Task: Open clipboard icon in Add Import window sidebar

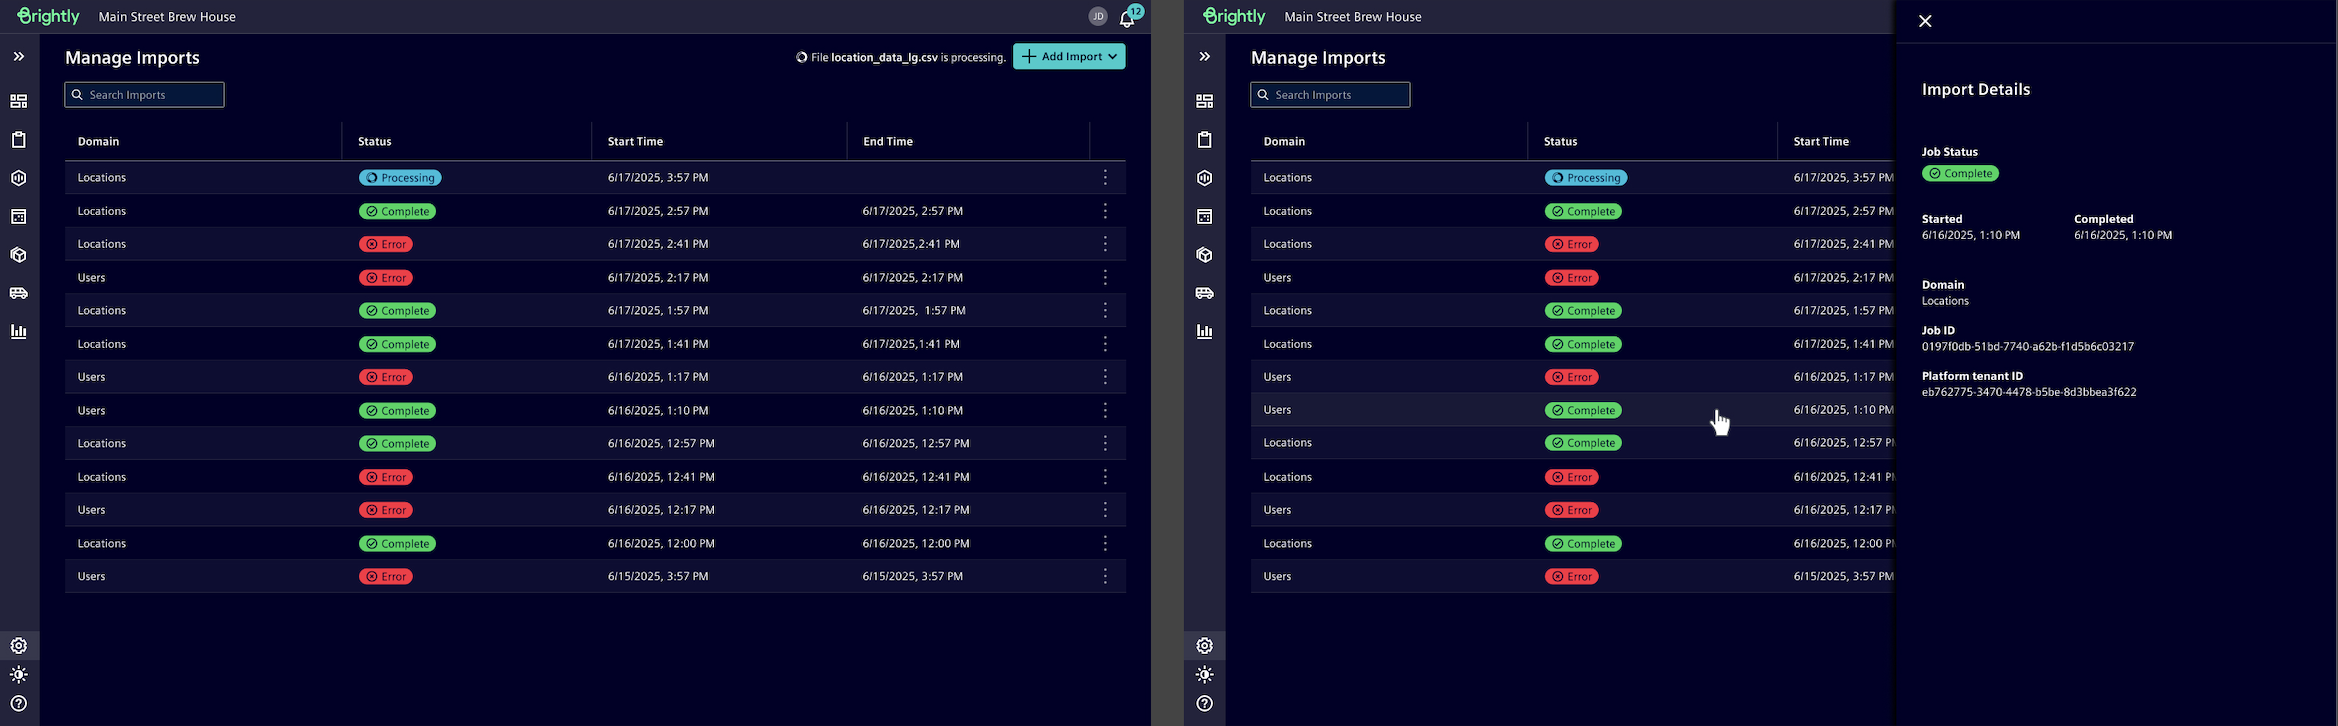Action: [19, 140]
